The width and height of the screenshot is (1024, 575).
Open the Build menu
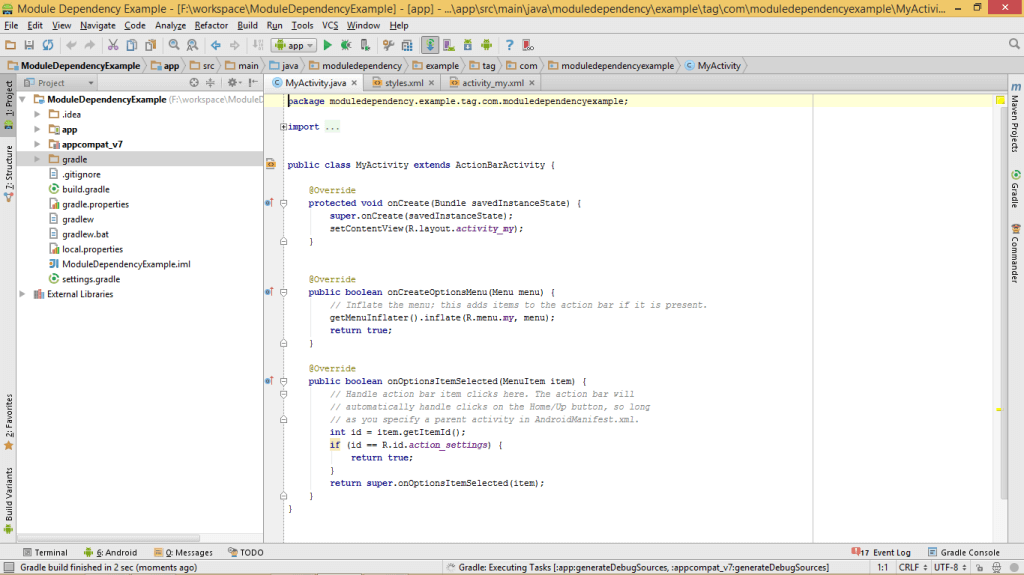click(247, 25)
